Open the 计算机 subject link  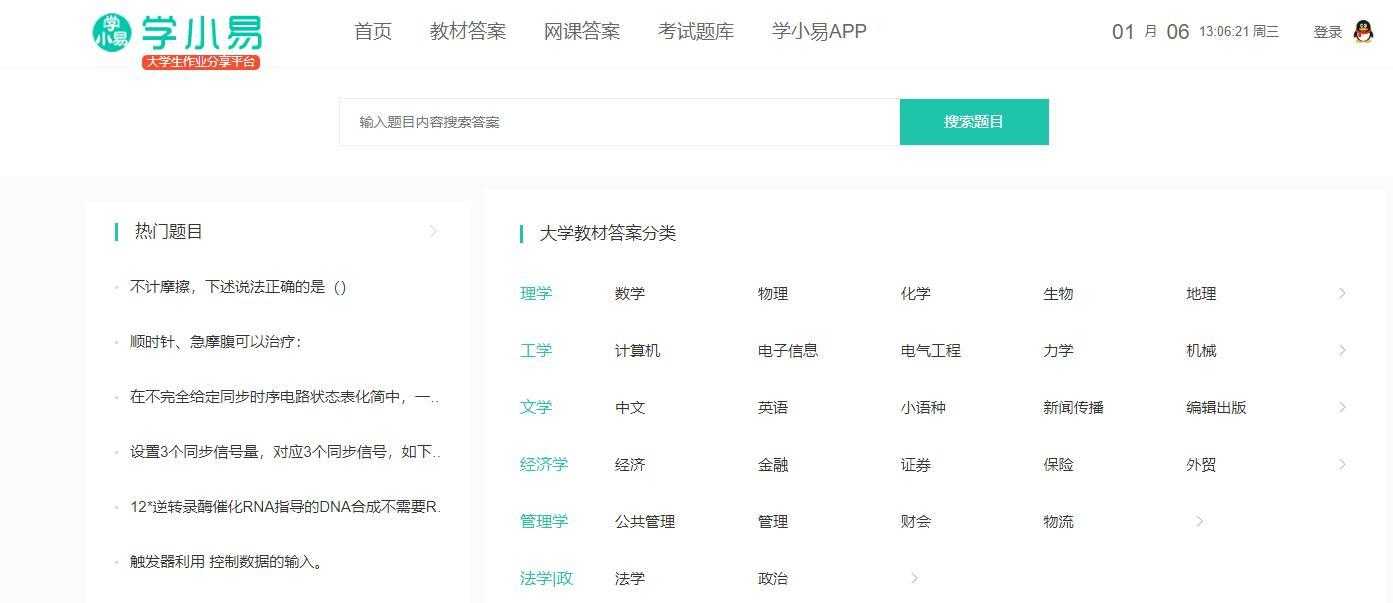638,351
